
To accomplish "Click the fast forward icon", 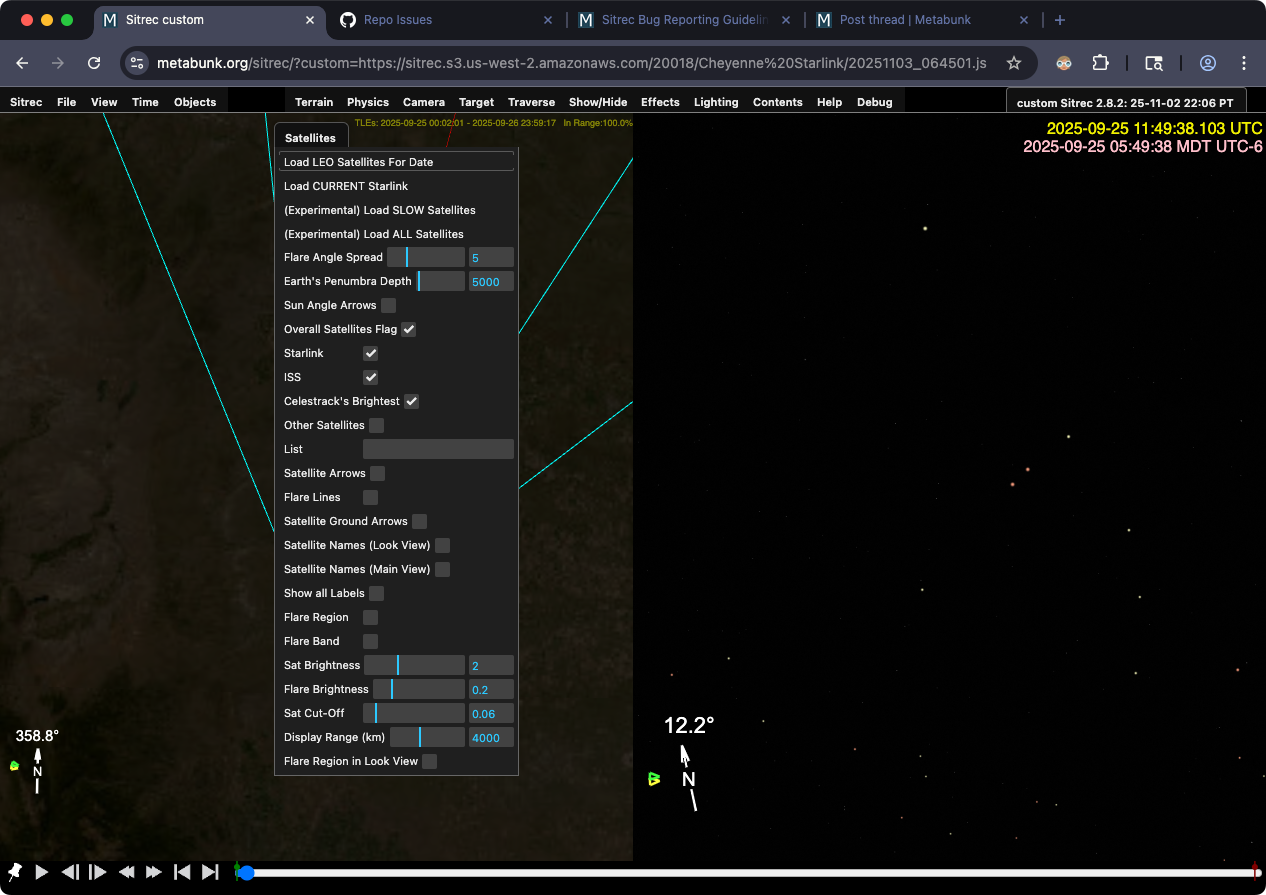I will point(154,872).
